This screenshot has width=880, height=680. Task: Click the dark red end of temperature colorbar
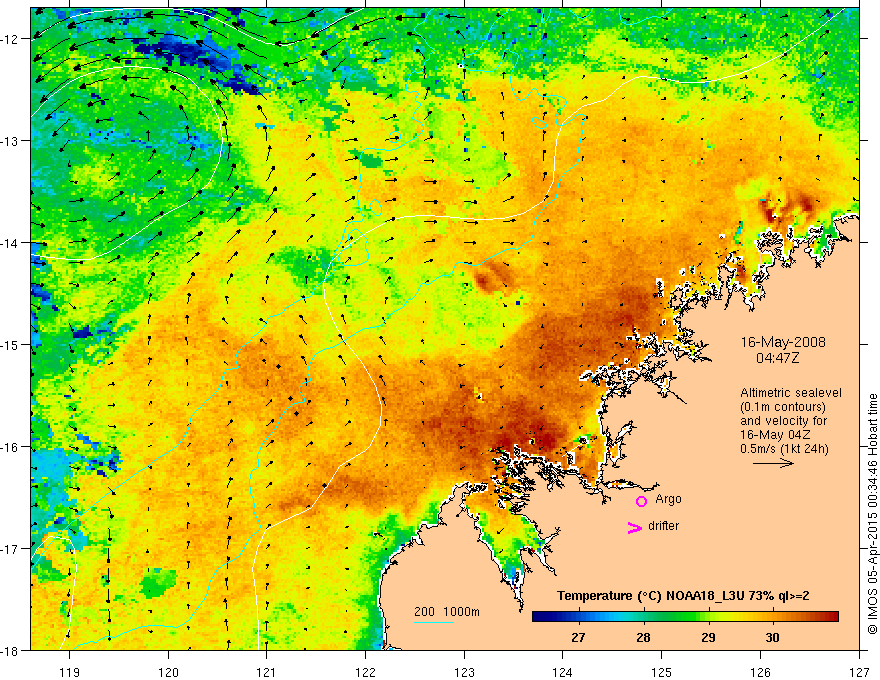832,617
